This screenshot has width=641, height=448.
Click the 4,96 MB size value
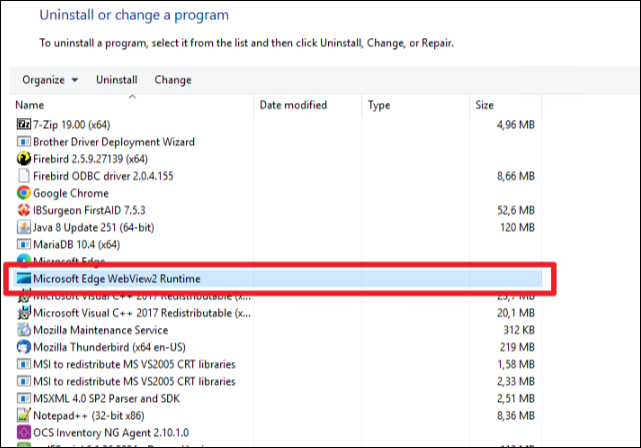click(515, 124)
